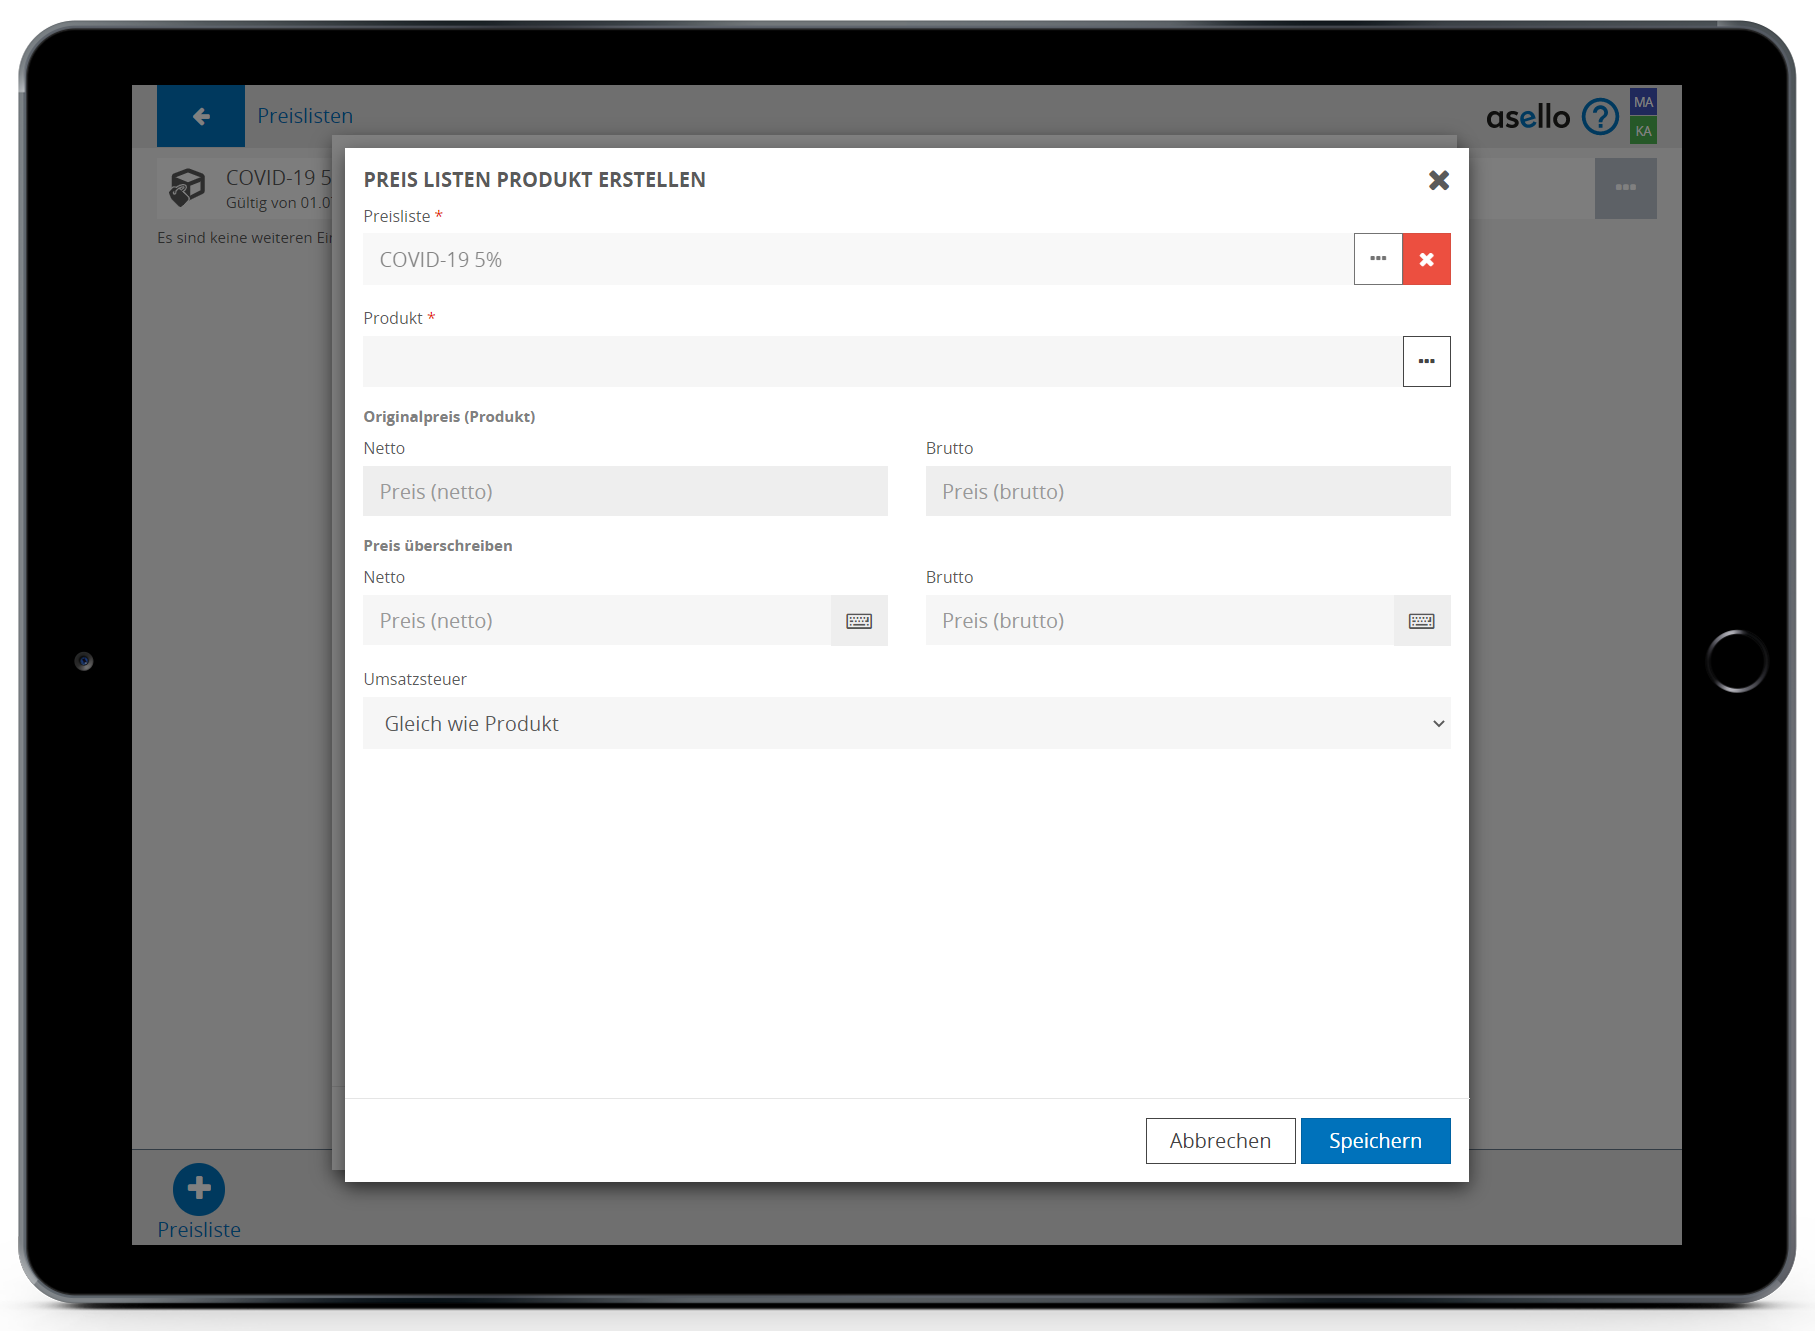The height and width of the screenshot is (1331, 1815).
Task: Select the MA user badge
Action: [x=1643, y=102]
